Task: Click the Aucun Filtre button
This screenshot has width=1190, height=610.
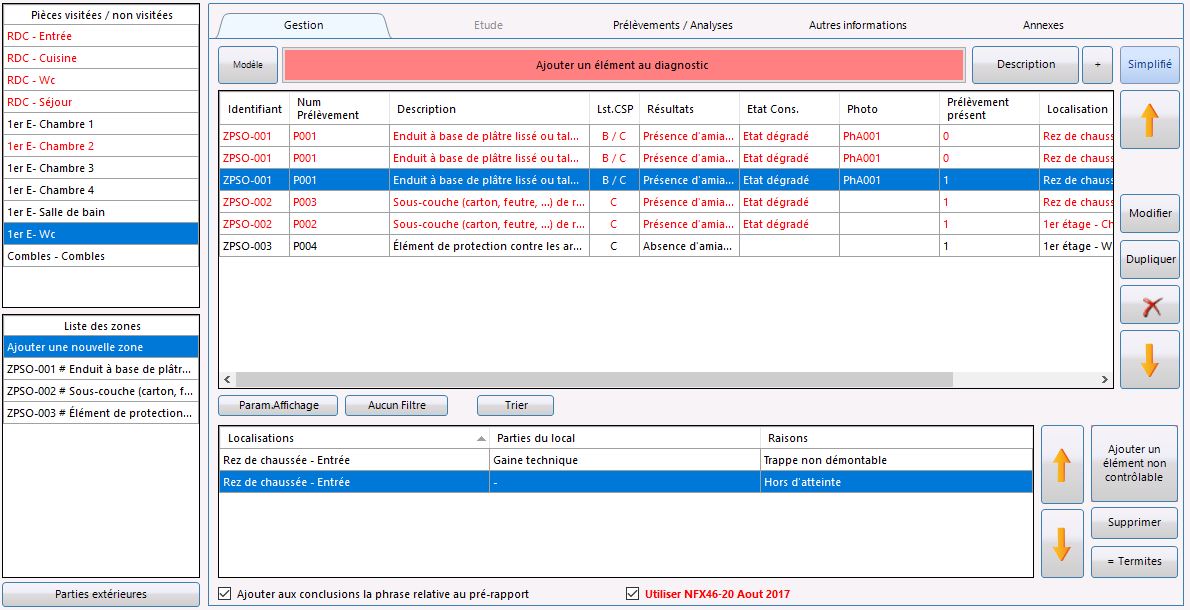Action: coord(396,405)
